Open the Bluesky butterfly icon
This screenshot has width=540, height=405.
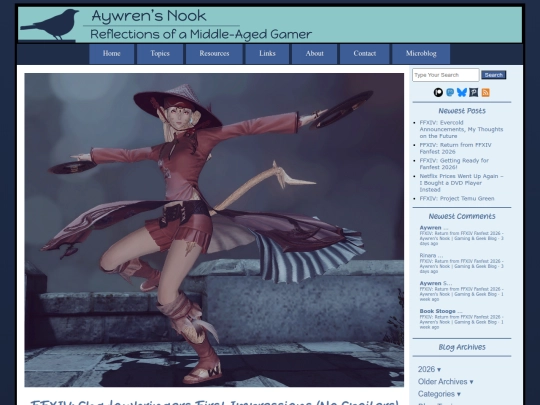click(462, 92)
